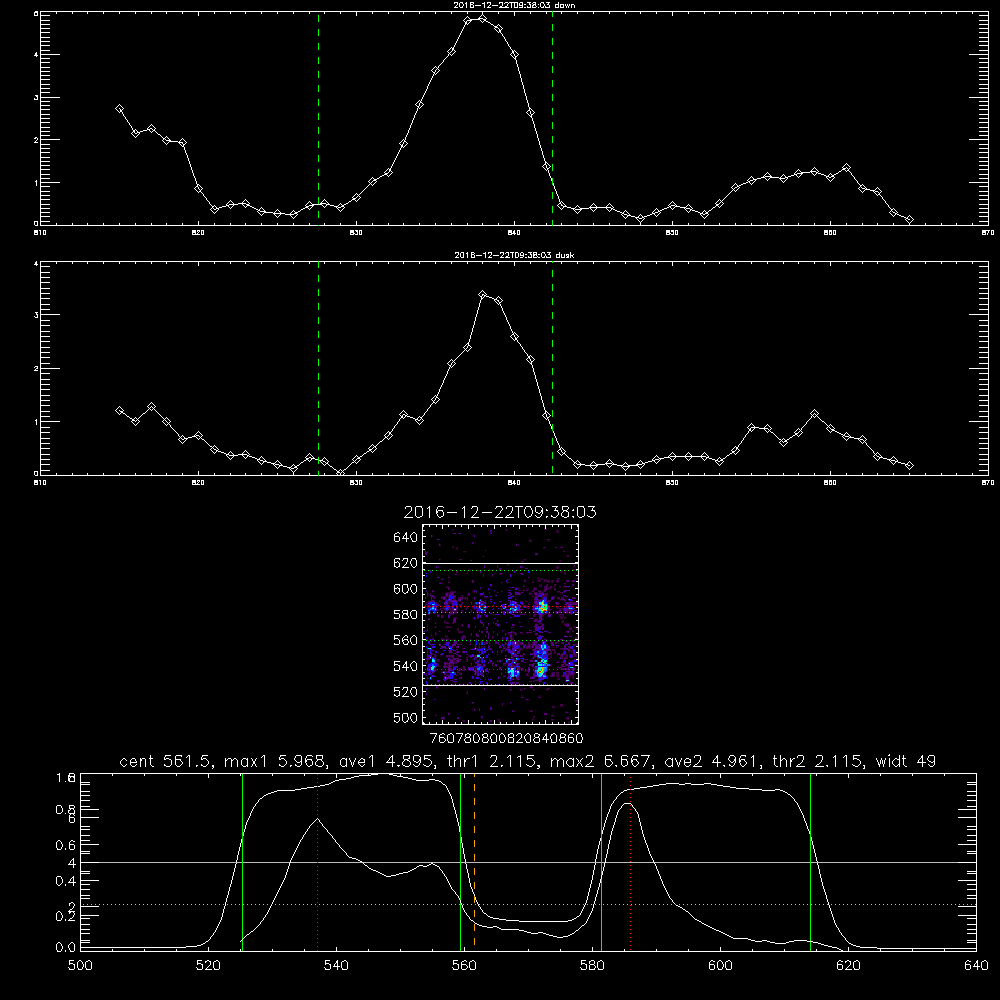Click the left red dotted line in bottom plot
This screenshot has width=1000, height=1000.
318,862
